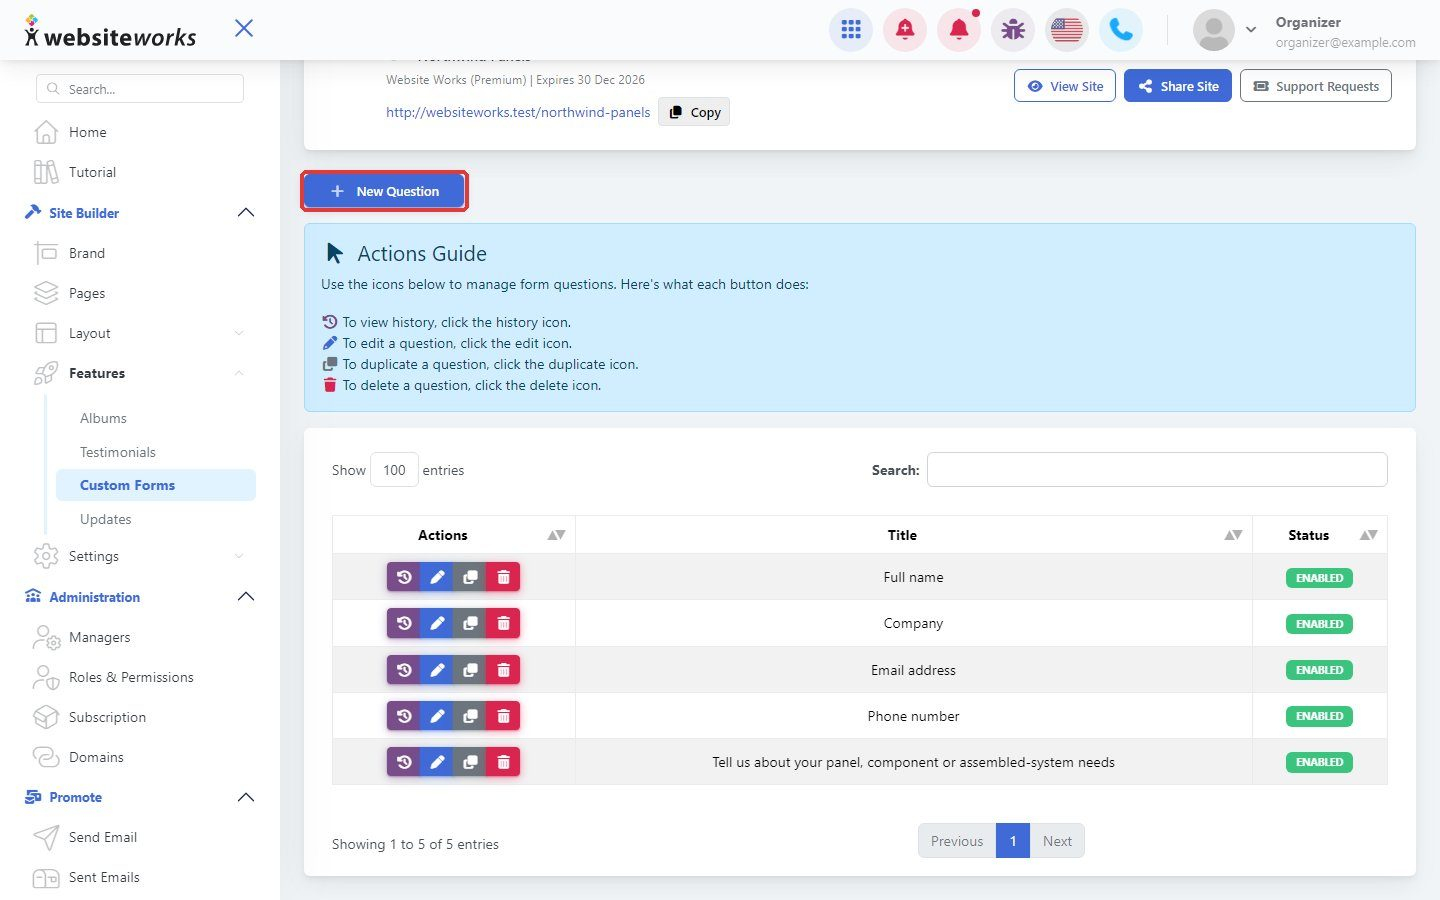The width and height of the screenshot is (1440, 900).
Task: Click the Share Site button
Action: 1178,86
